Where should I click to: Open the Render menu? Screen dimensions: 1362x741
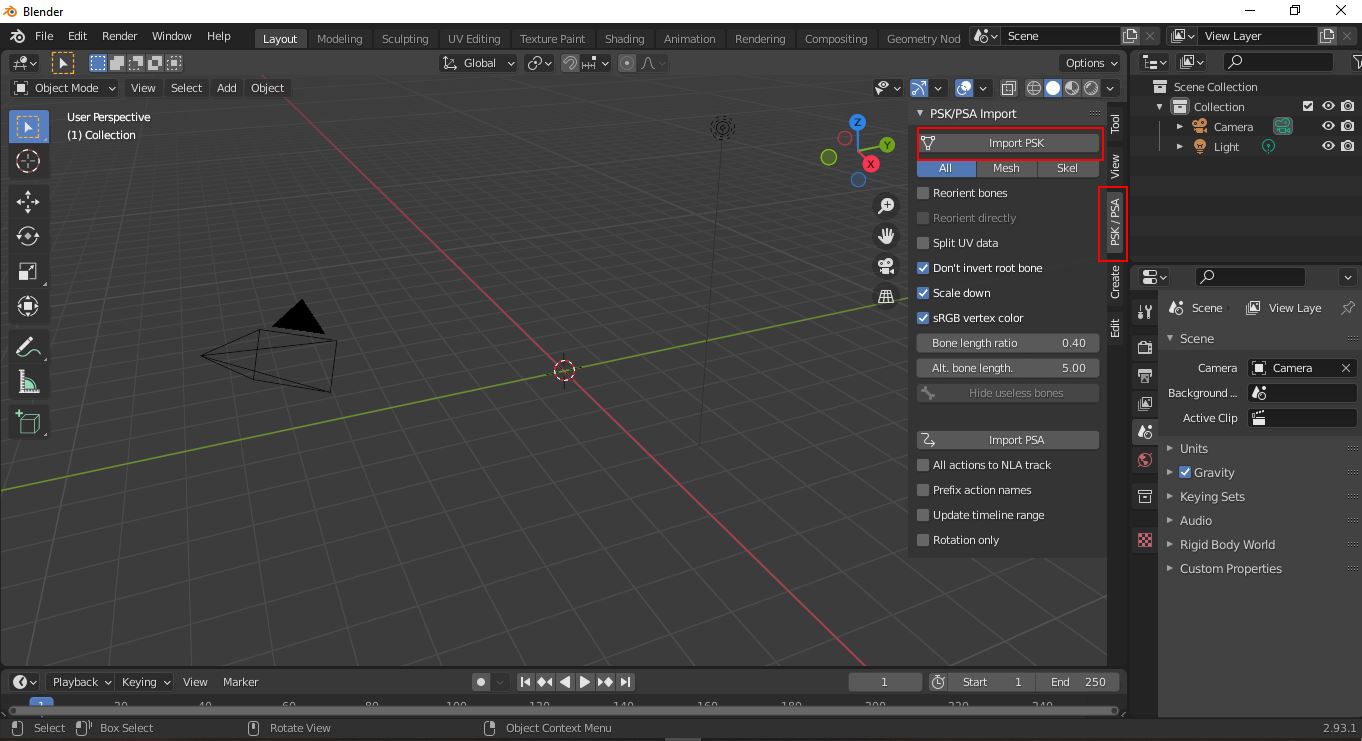point(119,36)
